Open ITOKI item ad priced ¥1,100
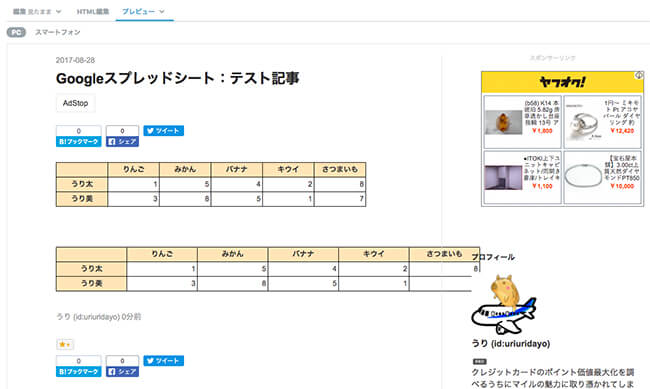This screenshot has height=389, width=650. tap(522, 177)
